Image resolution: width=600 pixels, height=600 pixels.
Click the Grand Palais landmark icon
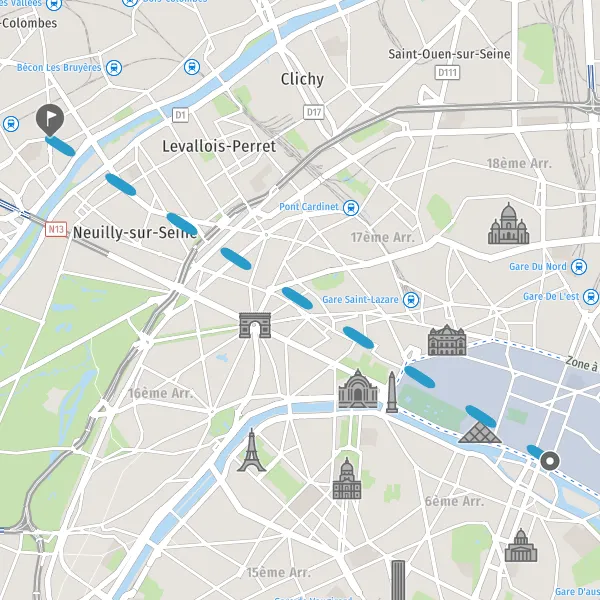click(x=358, y=388)
